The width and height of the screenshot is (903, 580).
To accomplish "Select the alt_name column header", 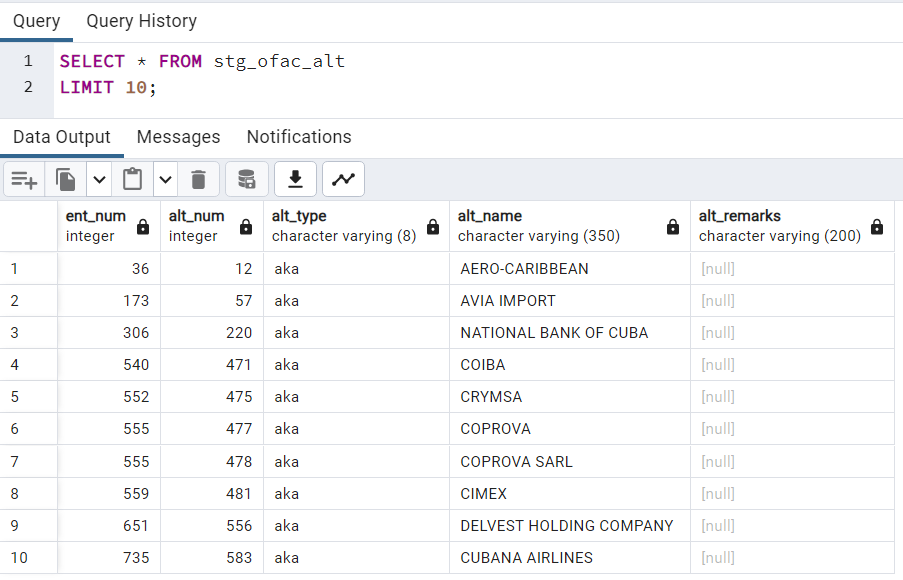I will 570,226.
